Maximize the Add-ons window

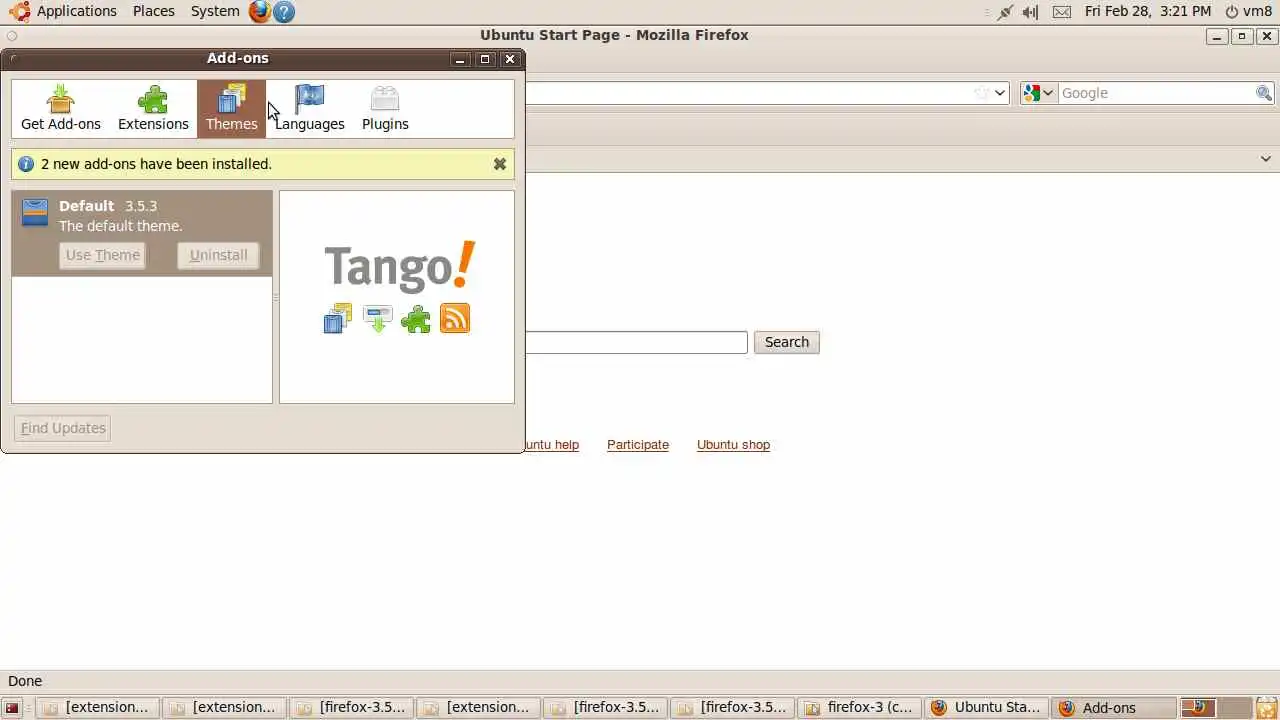[x=485, y=59]
